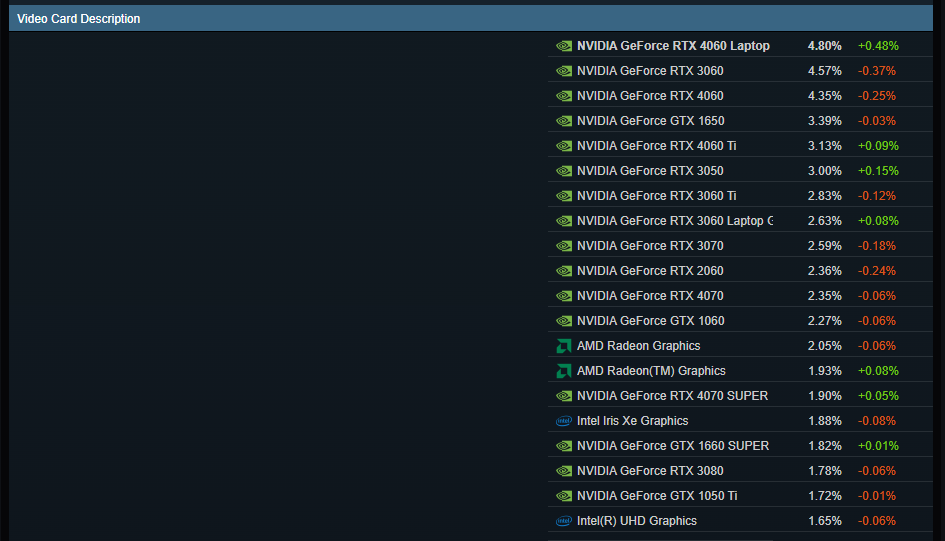Select NVIDIA GeForce RTX 2060 name
This screenshot has width=945, height=541.
(x=650, y=271)
